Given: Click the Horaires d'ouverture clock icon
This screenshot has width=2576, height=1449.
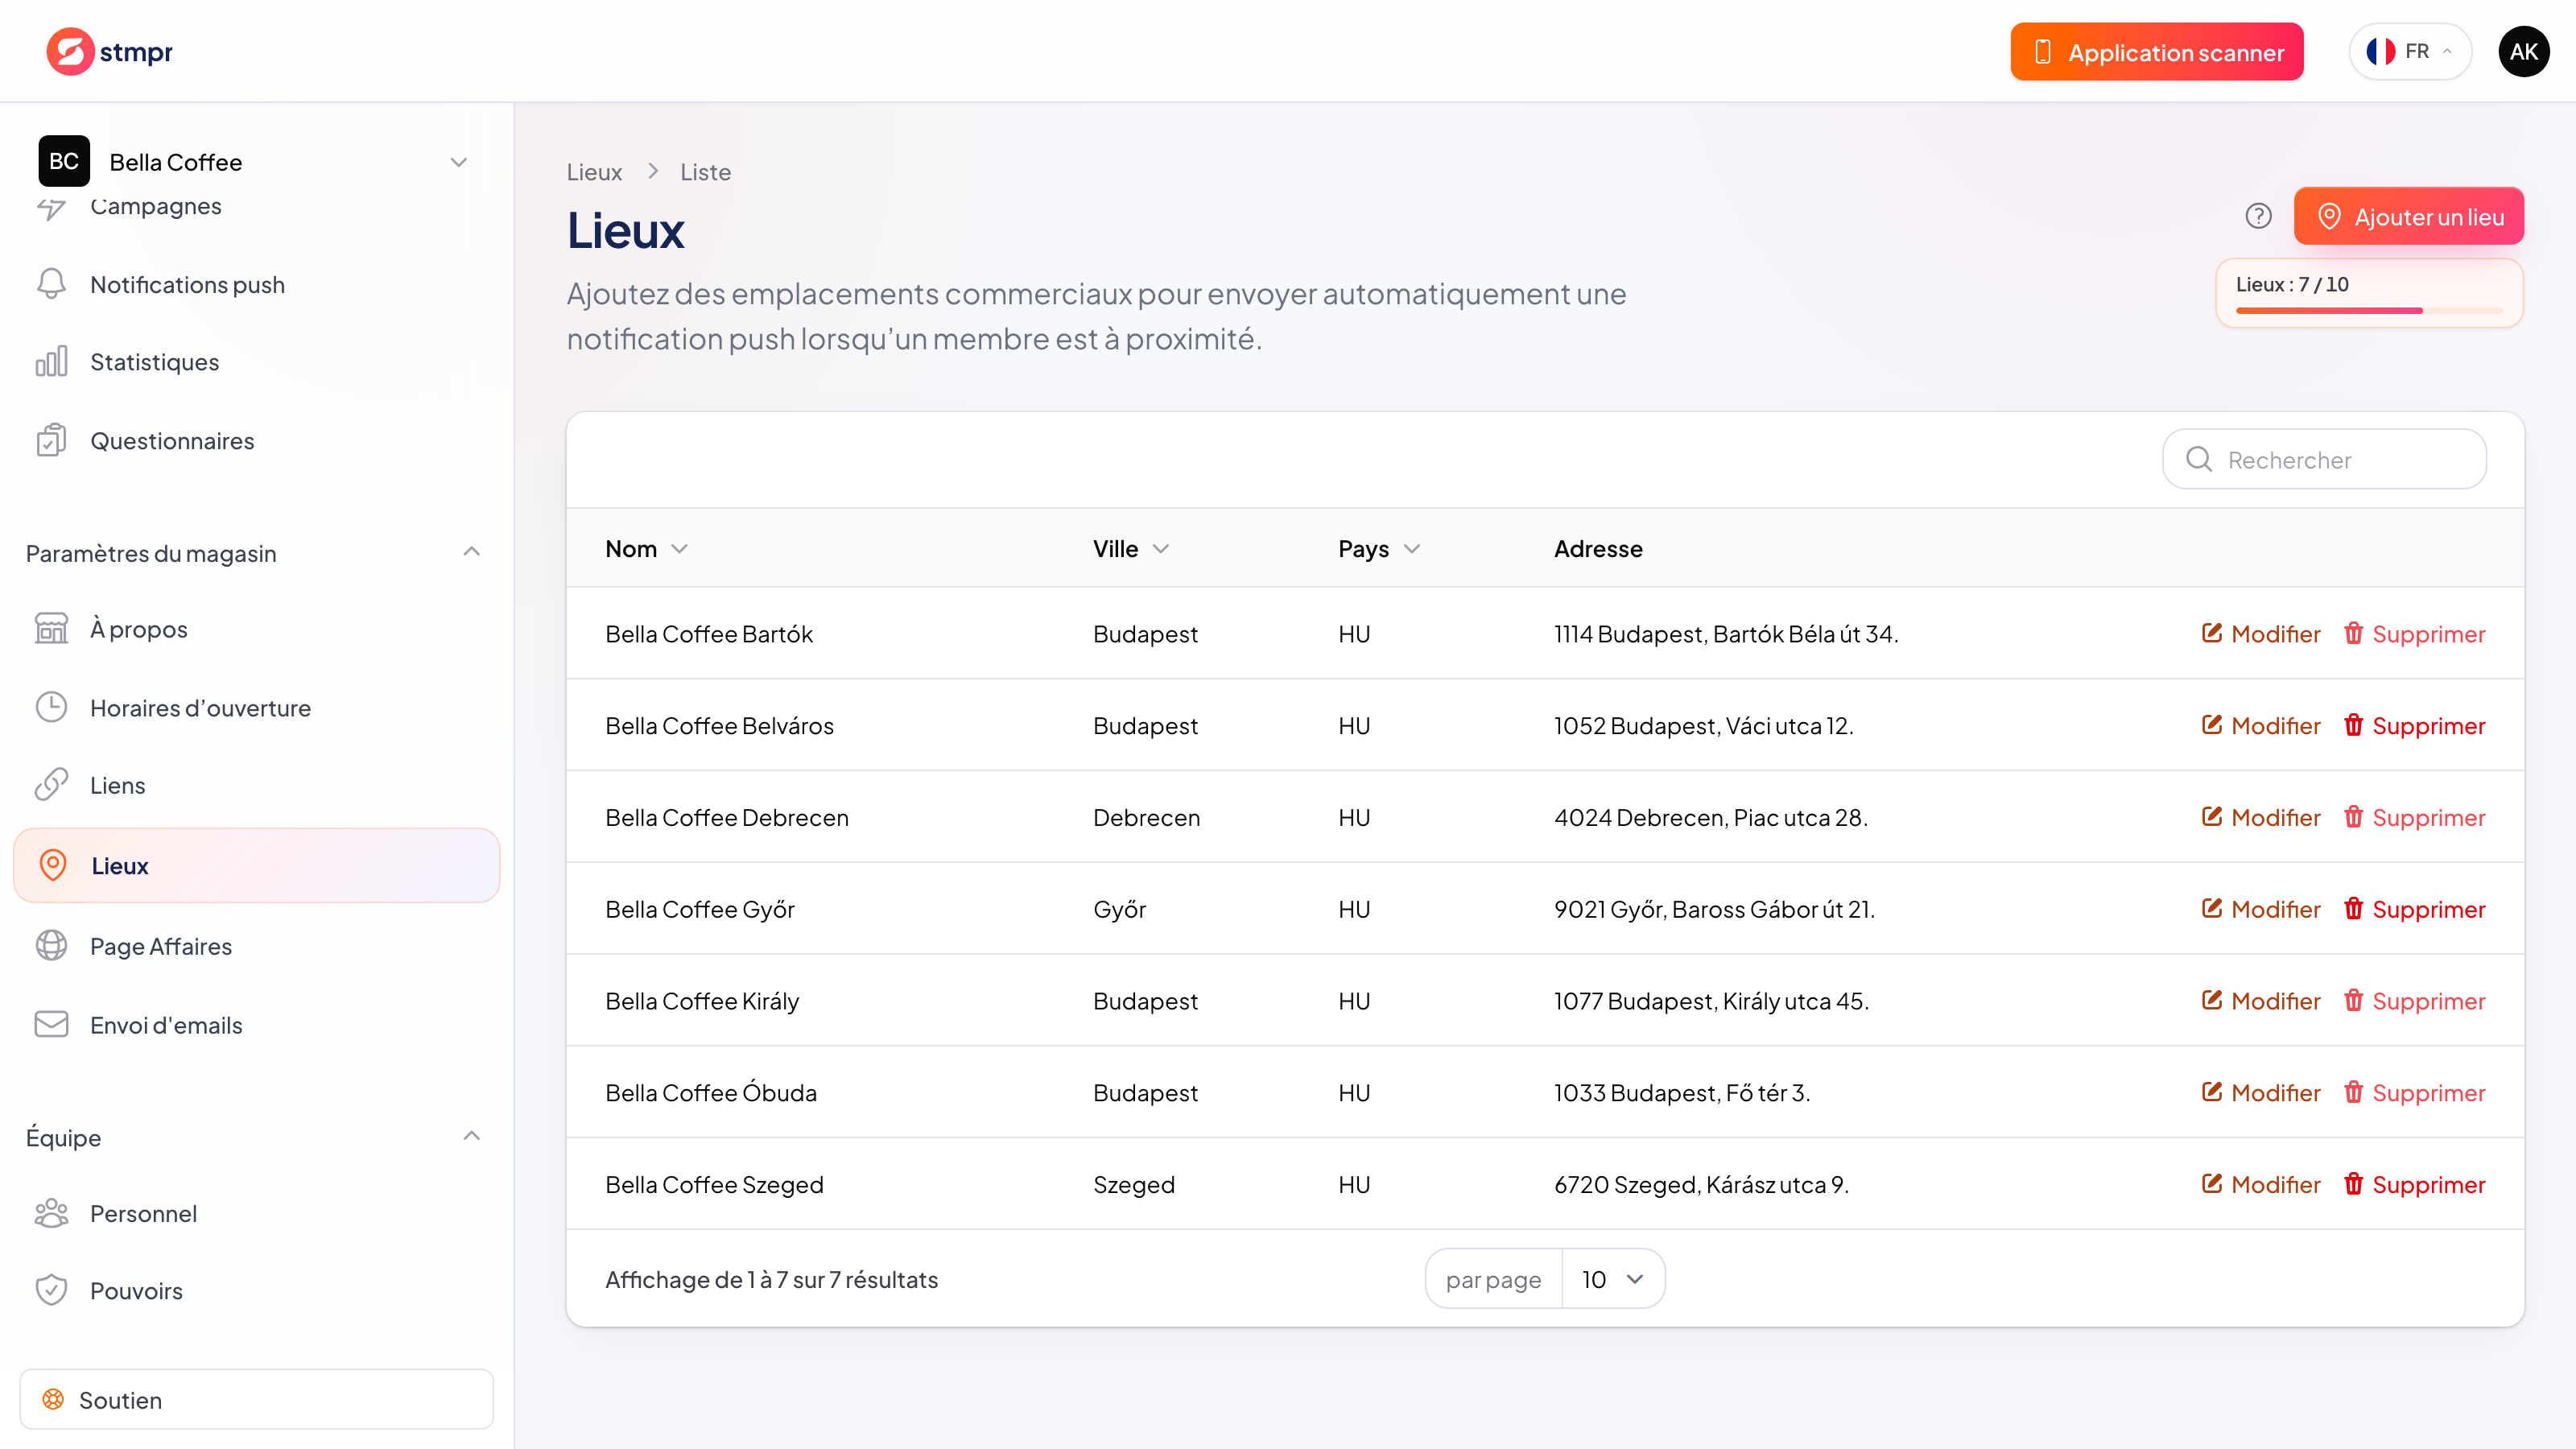Looking at the screenshot, I should pos(51,707).
